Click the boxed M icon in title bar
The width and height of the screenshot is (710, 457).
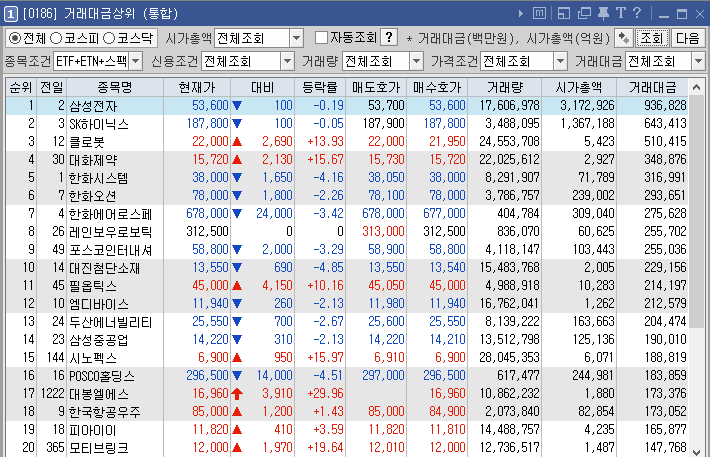coord(539,13)
